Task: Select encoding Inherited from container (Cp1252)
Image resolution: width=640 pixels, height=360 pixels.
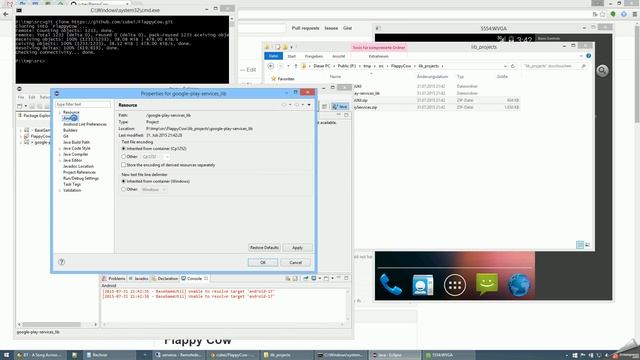Action: pos(154,149)
